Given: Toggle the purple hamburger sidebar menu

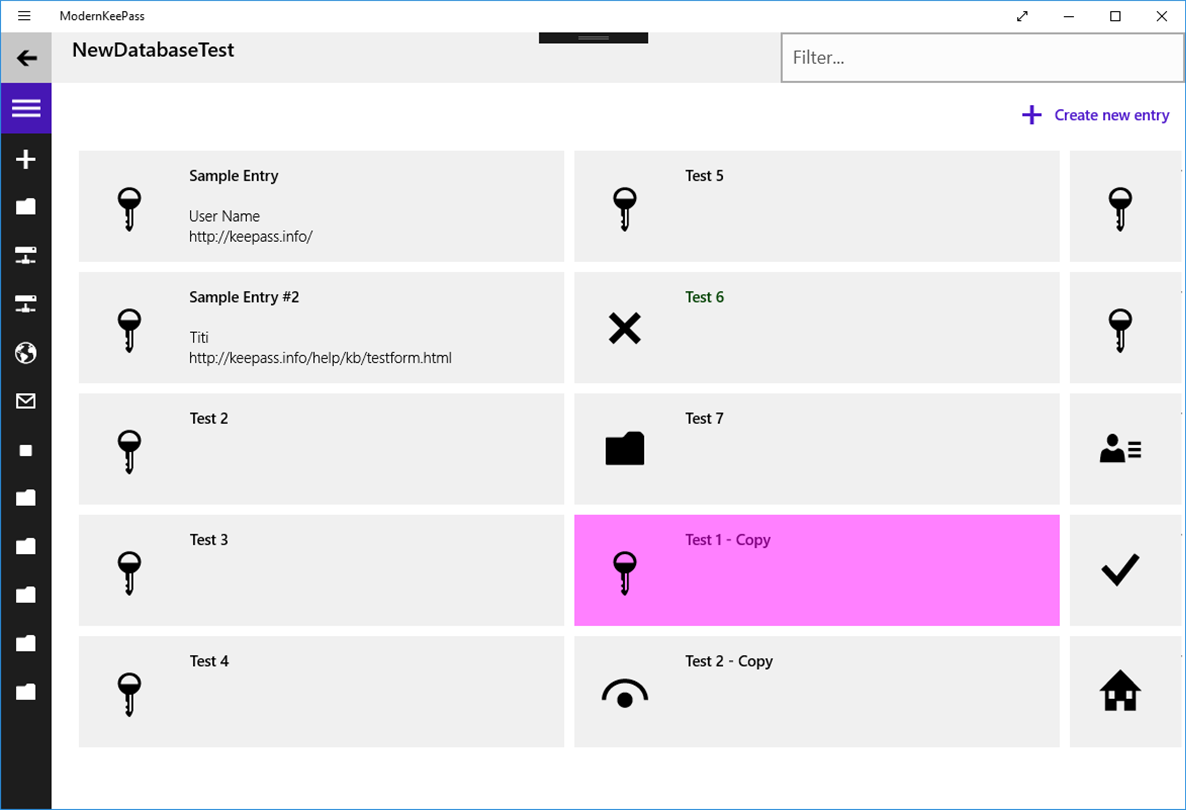Looking at the screenshot, I should click(26, 108).
